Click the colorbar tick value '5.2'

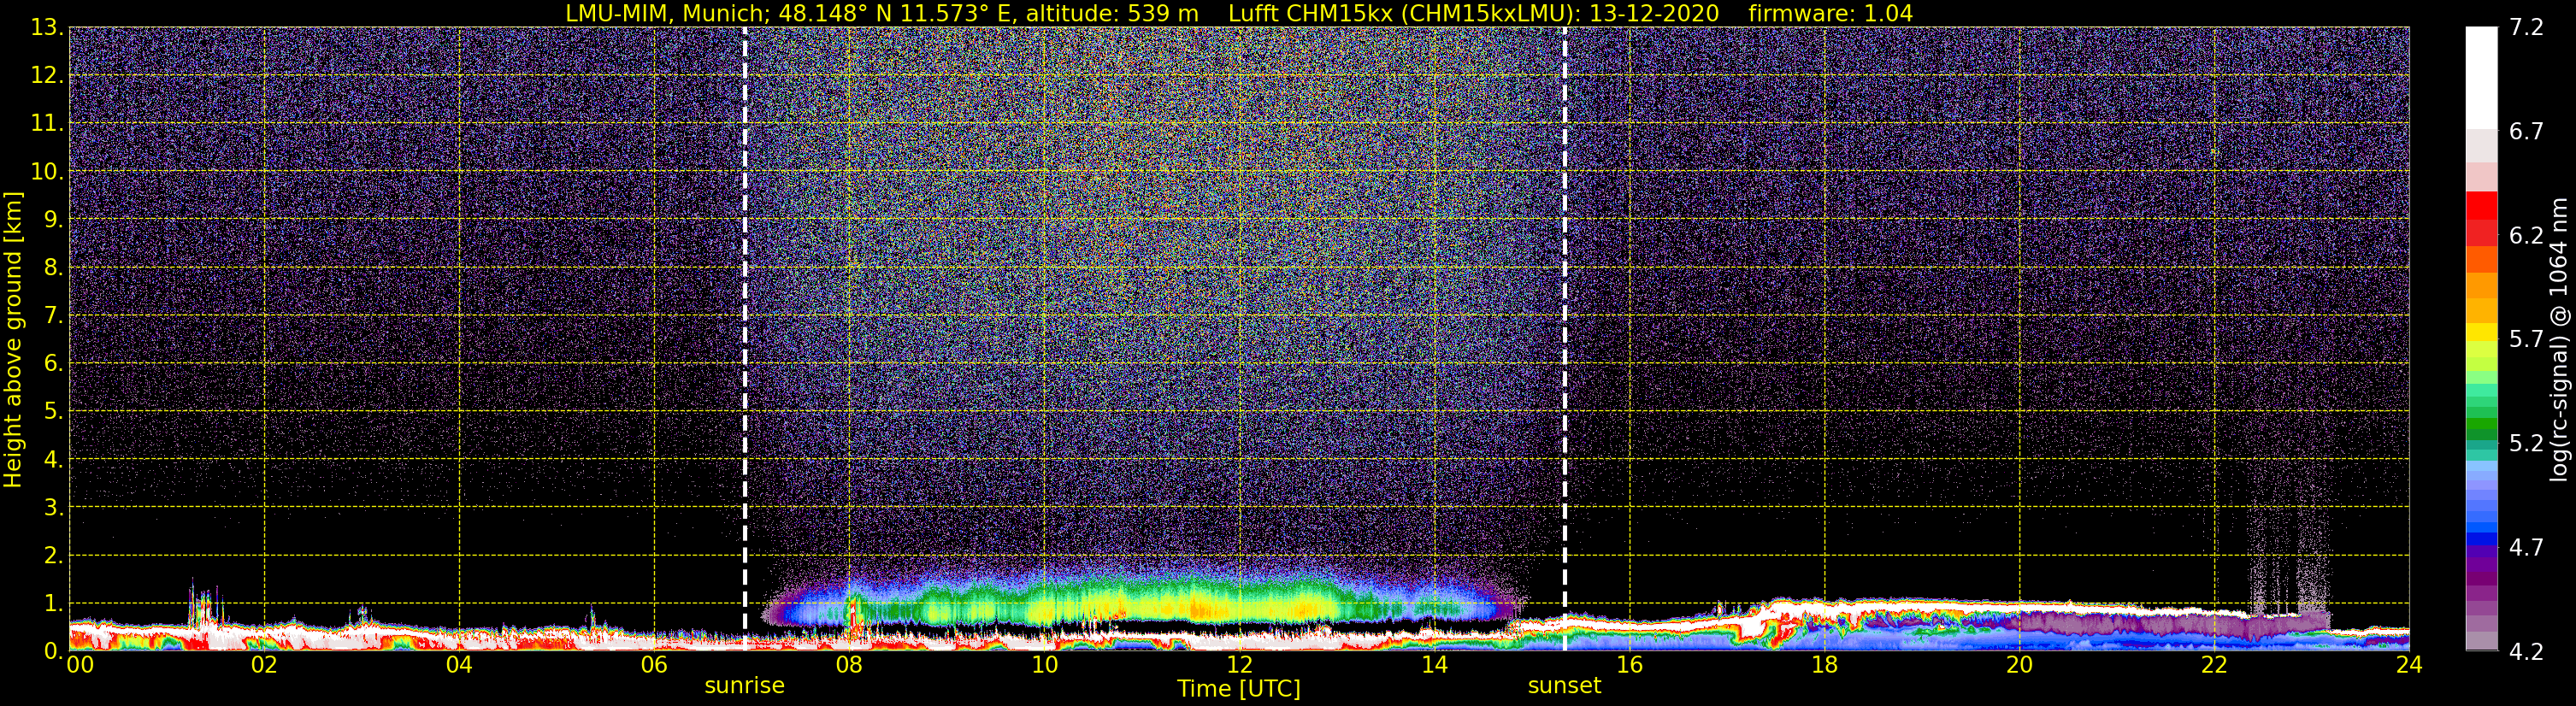(x=2526, y=443)
